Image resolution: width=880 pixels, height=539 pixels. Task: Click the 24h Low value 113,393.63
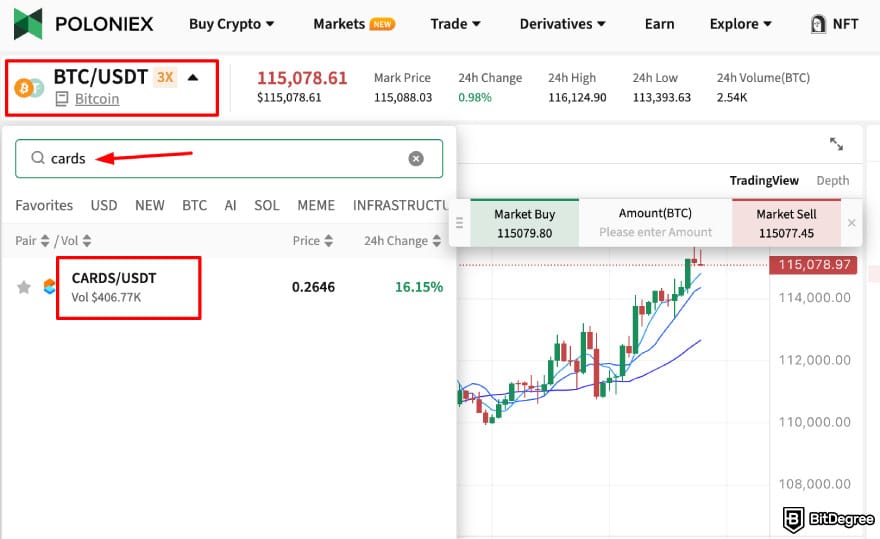[x=662, y=98]
